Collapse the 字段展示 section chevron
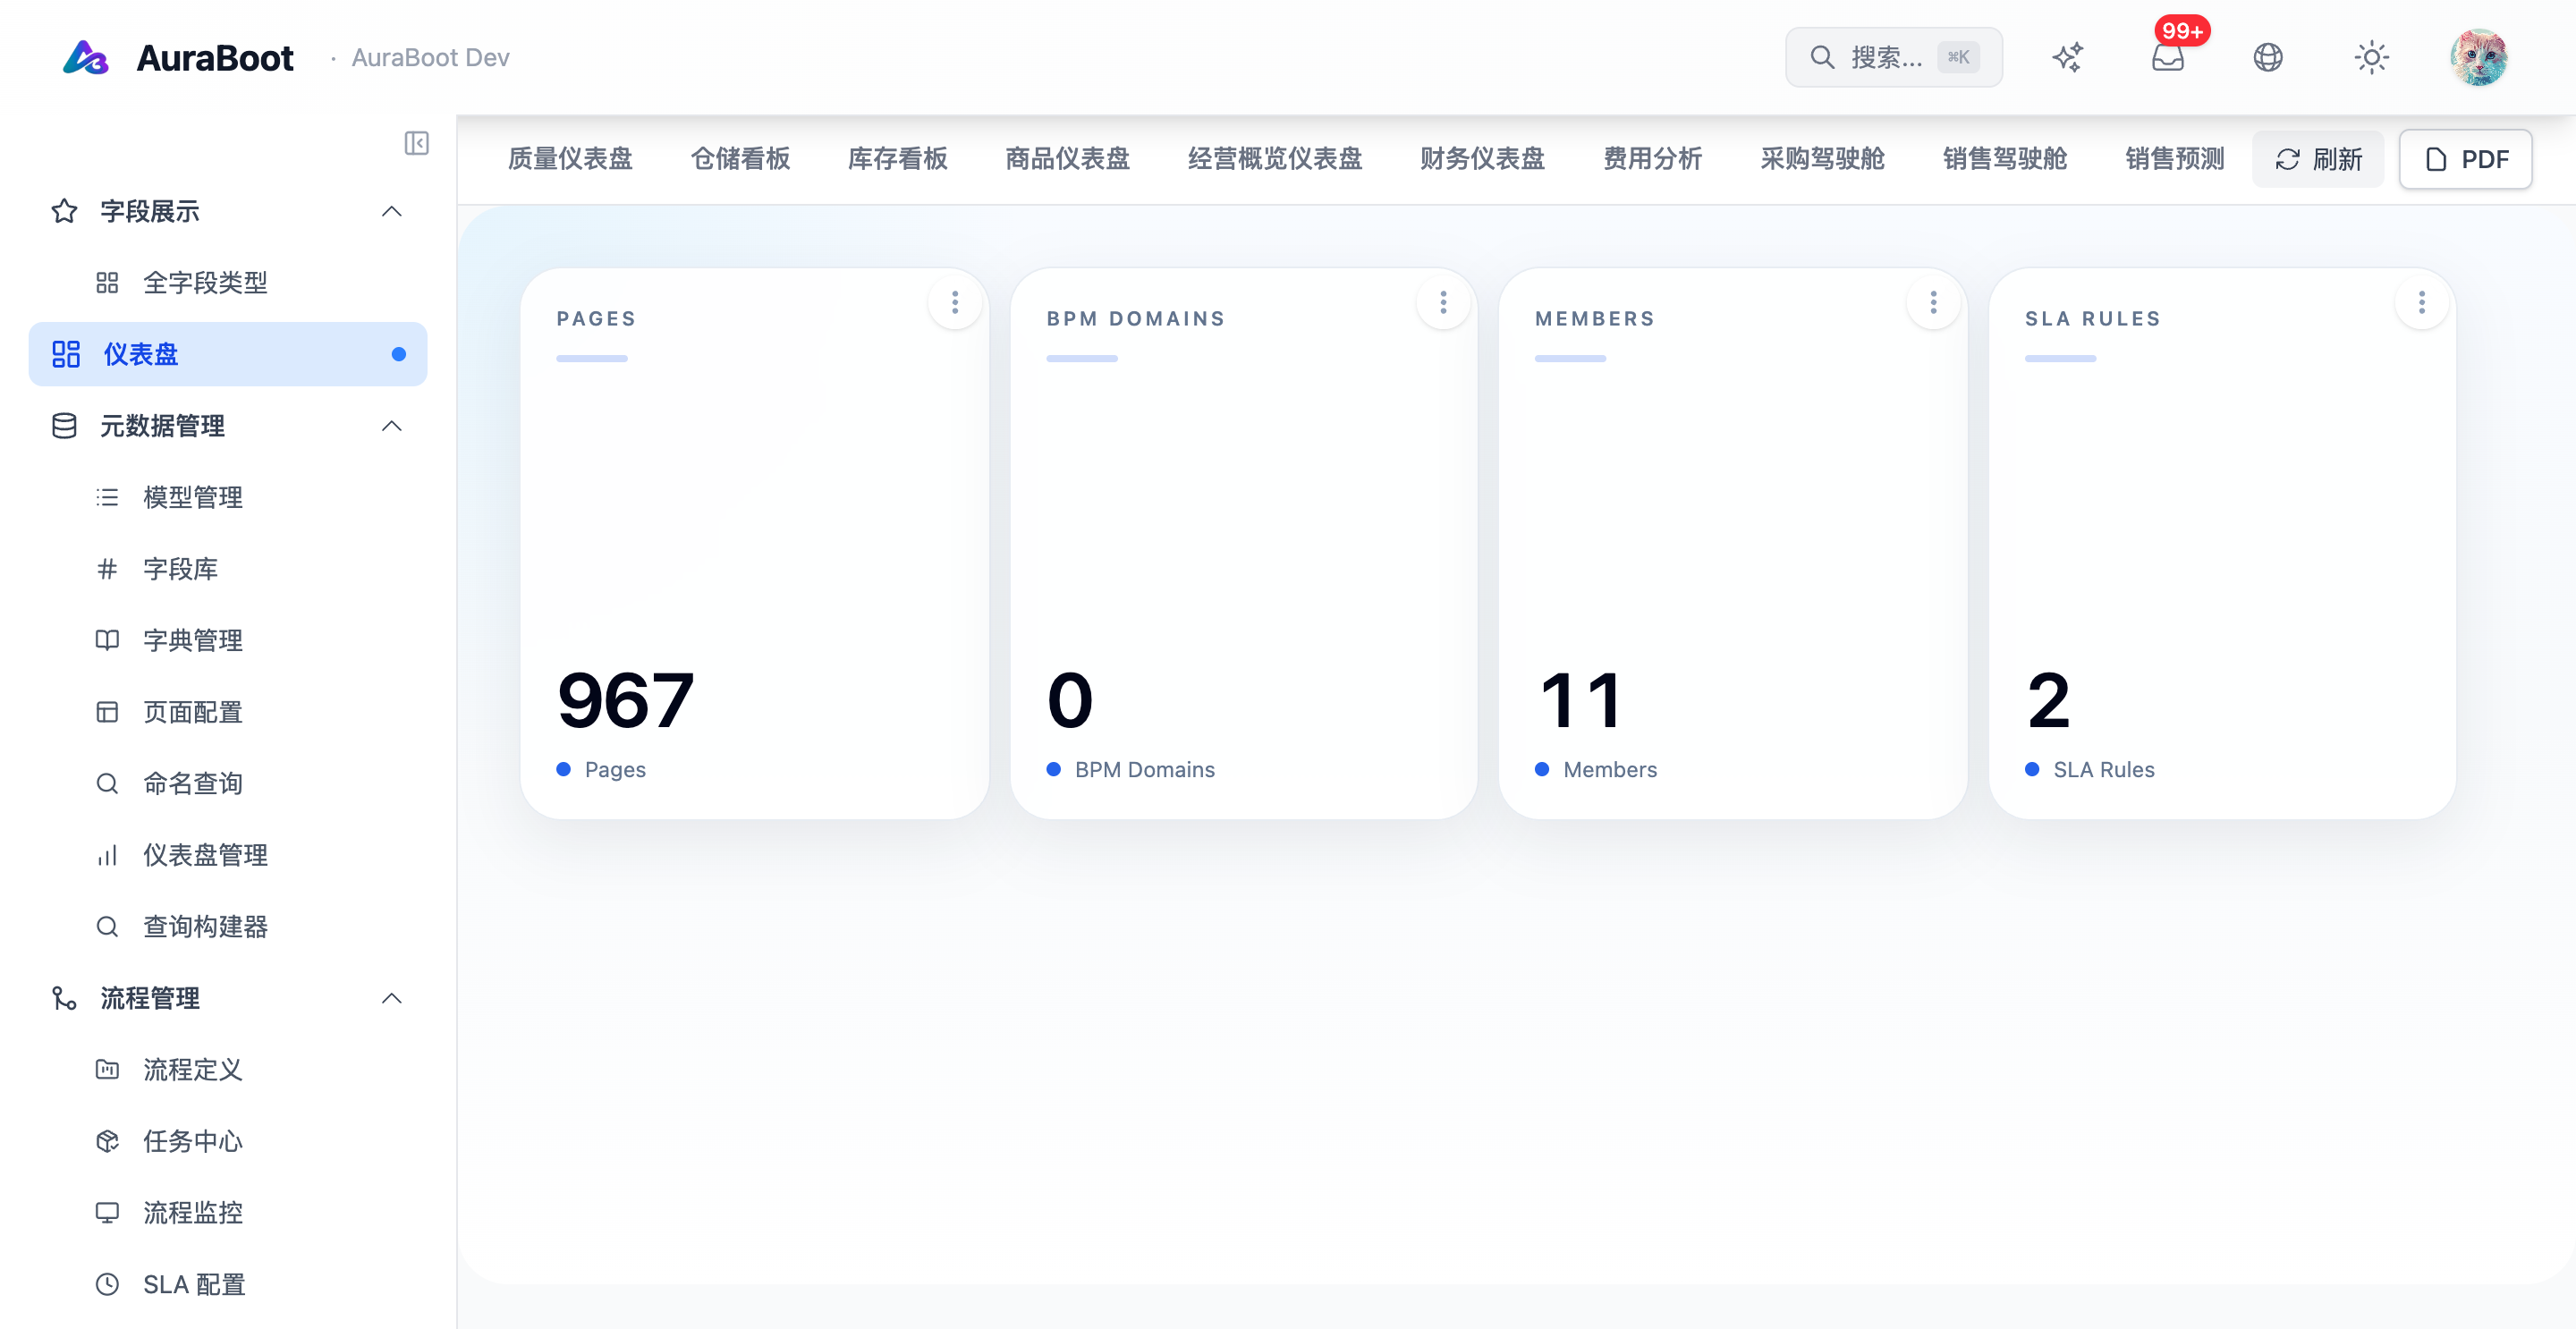This screenshot has width=2576, height=1329. point(392,211)
